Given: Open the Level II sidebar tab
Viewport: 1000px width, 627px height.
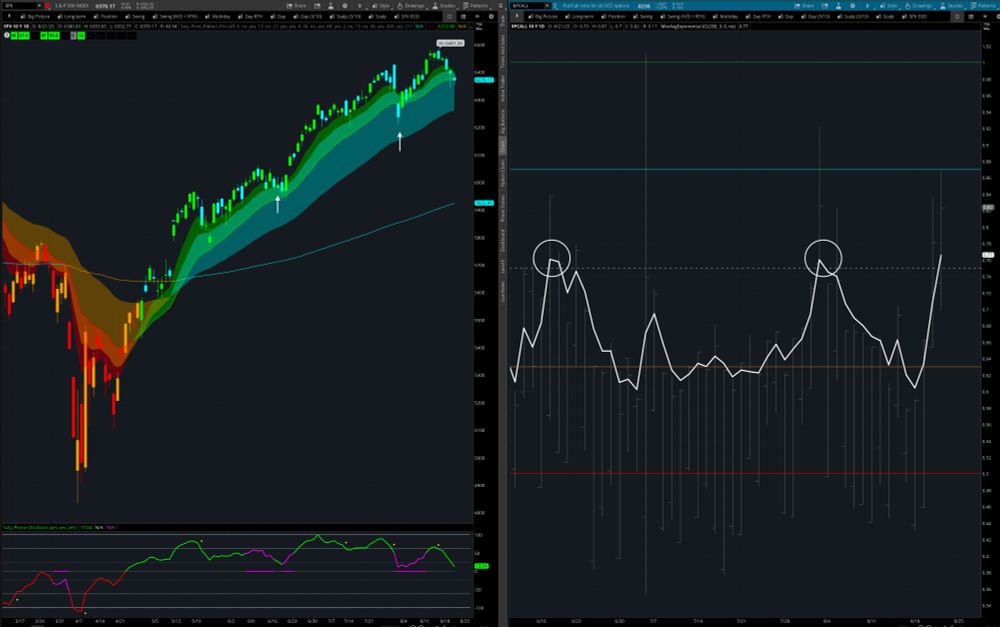Looking at the screenshot, I should (x=503, y=266).
